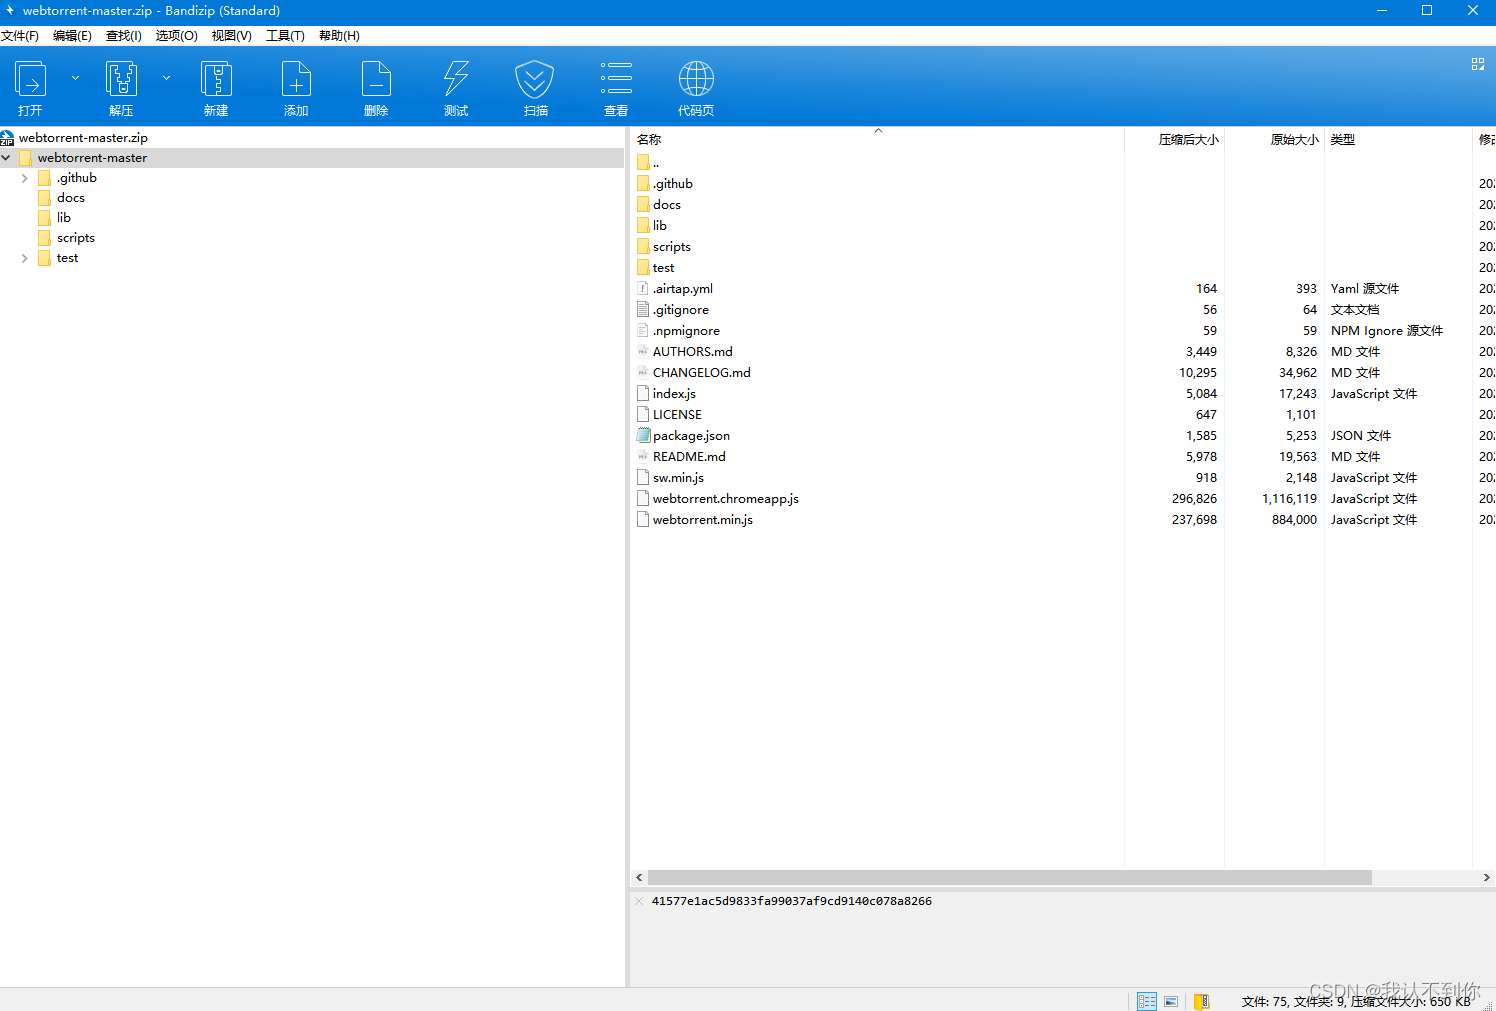Click the status bar file count text

point(1357,1001)
